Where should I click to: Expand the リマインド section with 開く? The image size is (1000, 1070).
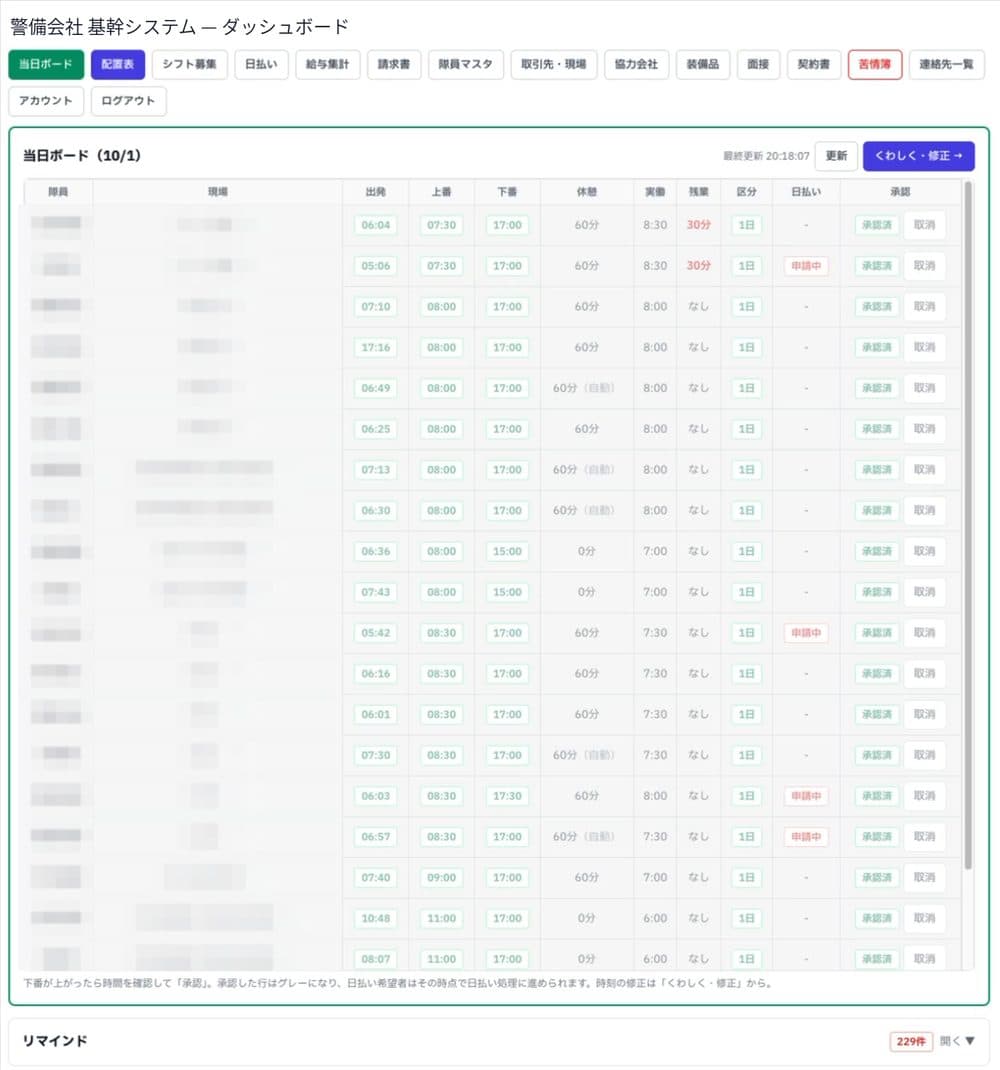tap(958, 1041)
